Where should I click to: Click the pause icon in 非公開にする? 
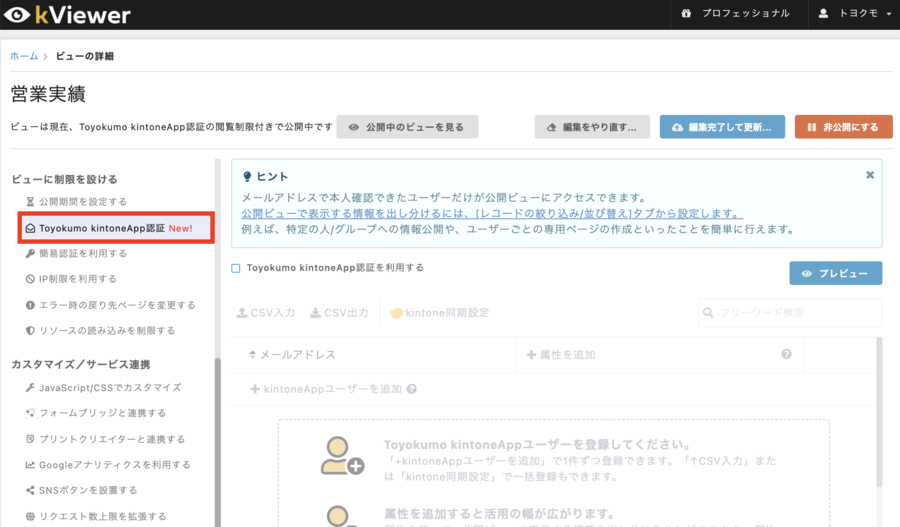point(812,127)
